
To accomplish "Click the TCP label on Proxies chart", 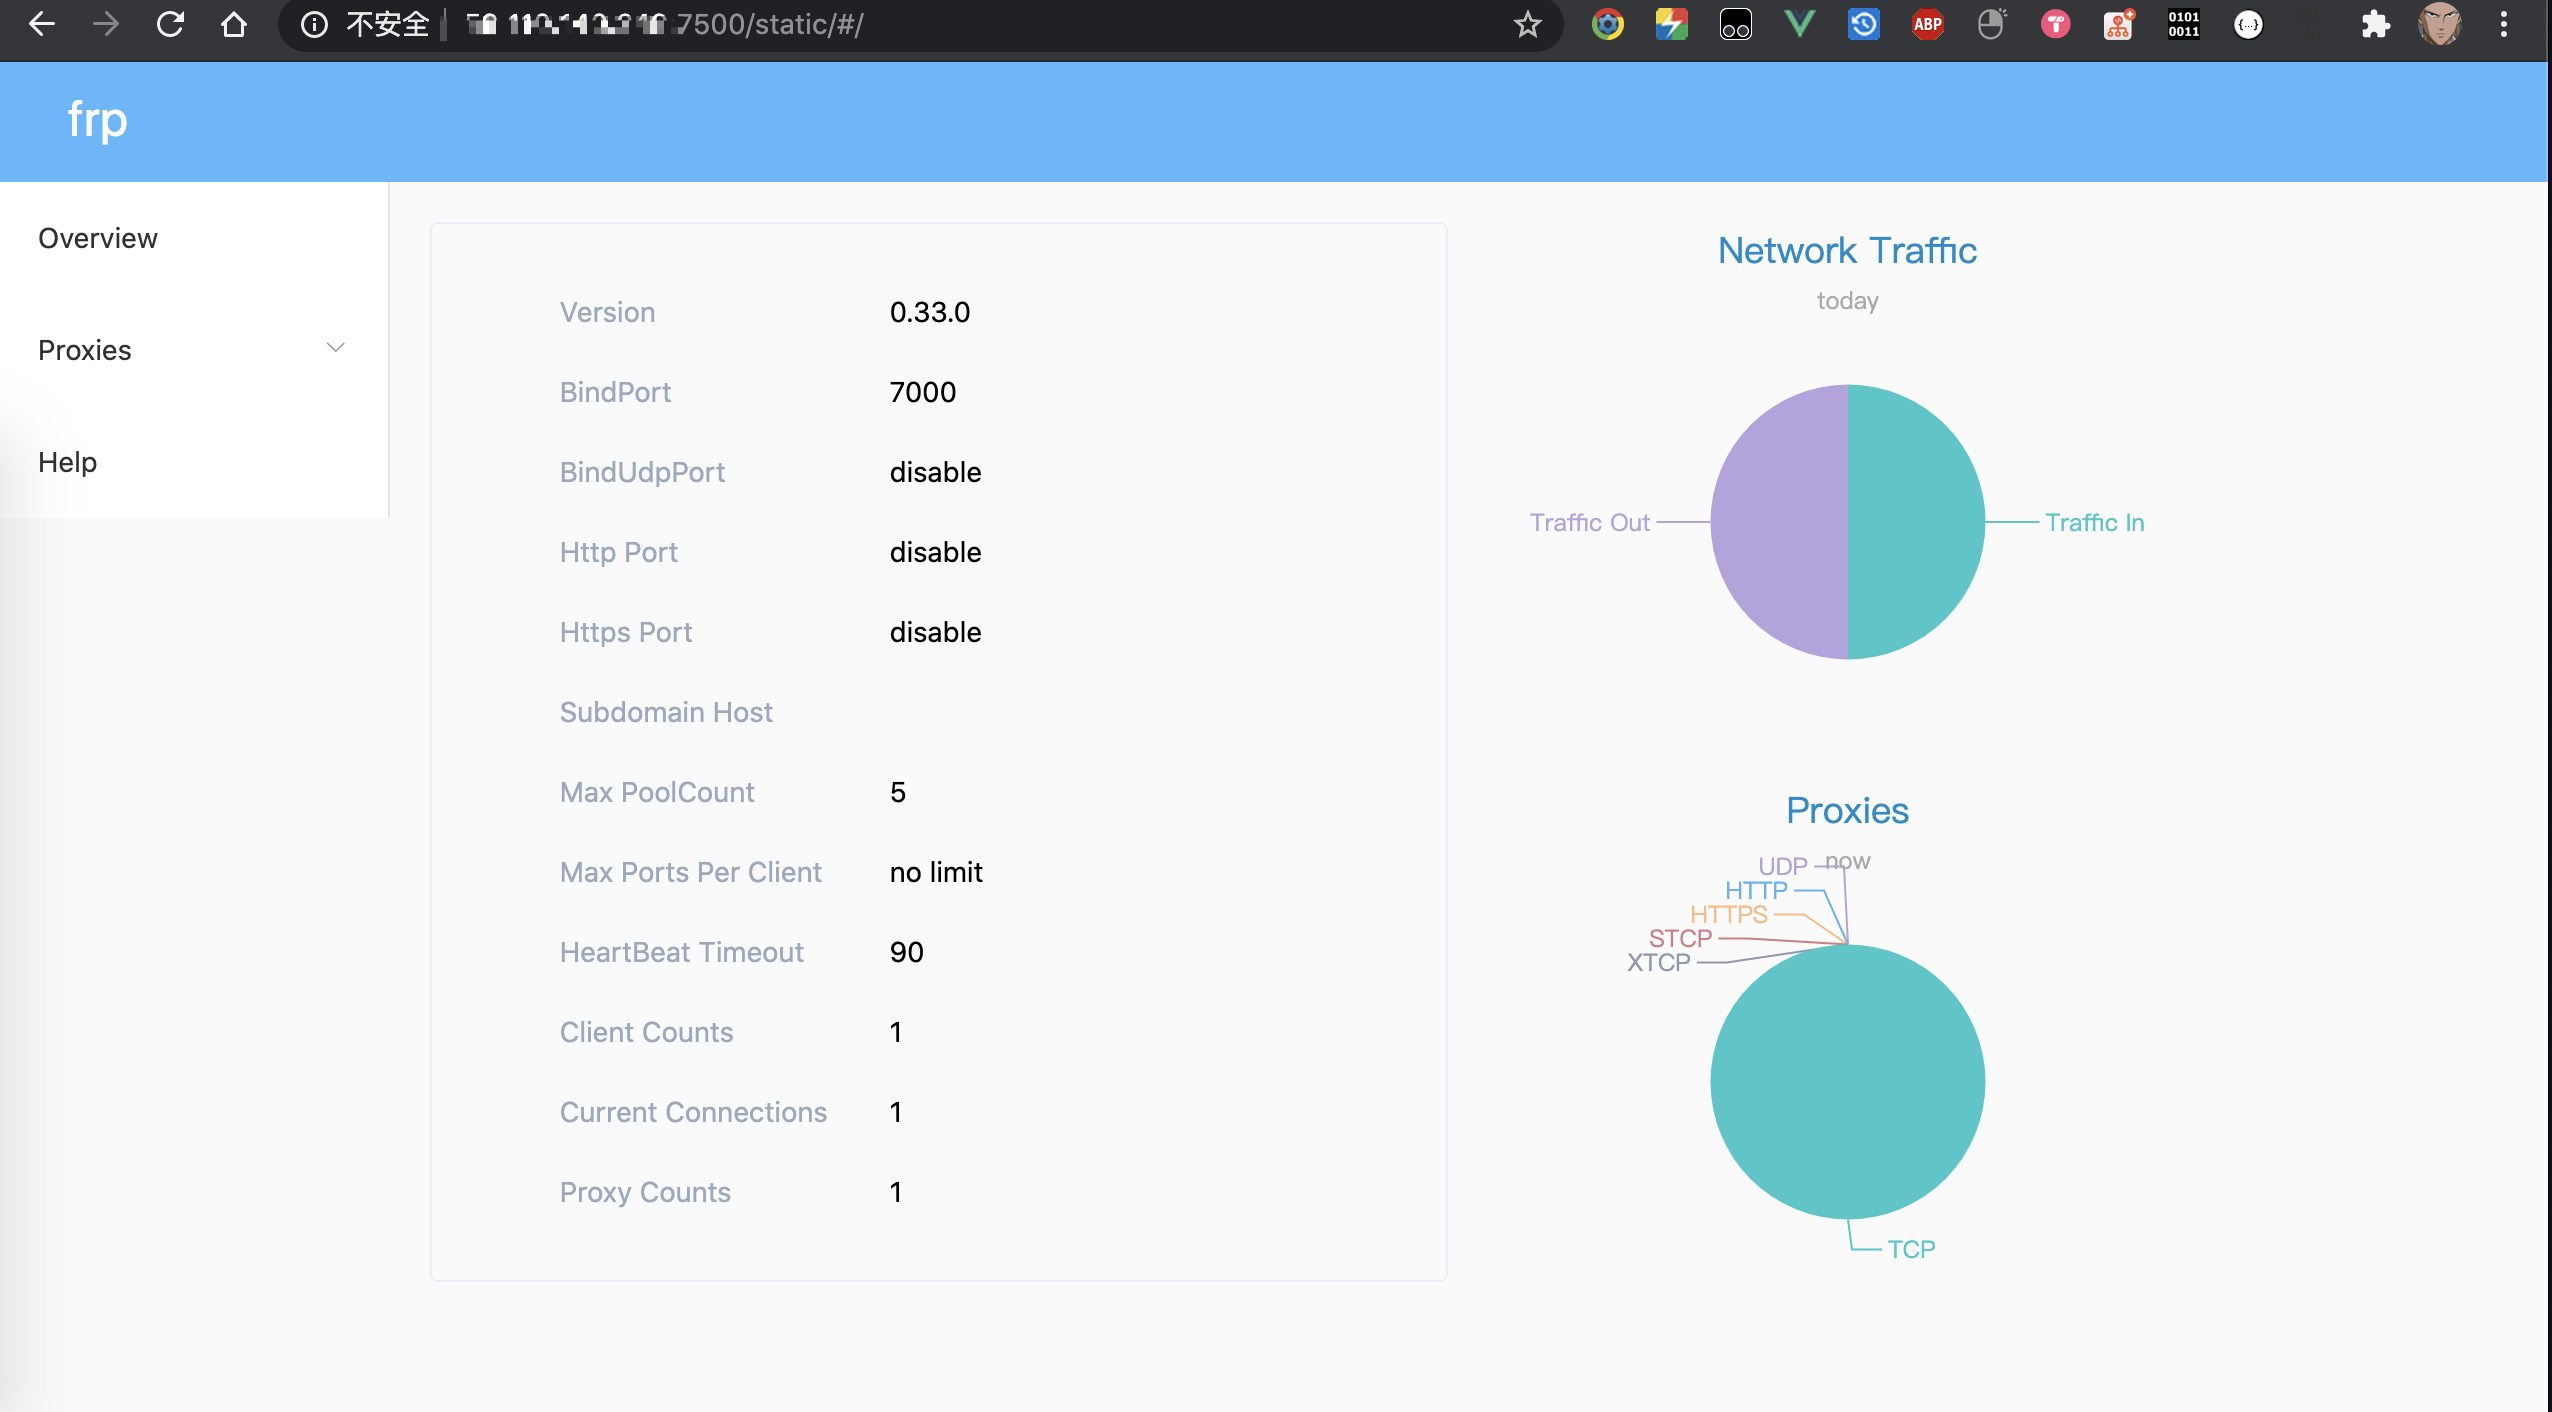I will 1911,1249.
